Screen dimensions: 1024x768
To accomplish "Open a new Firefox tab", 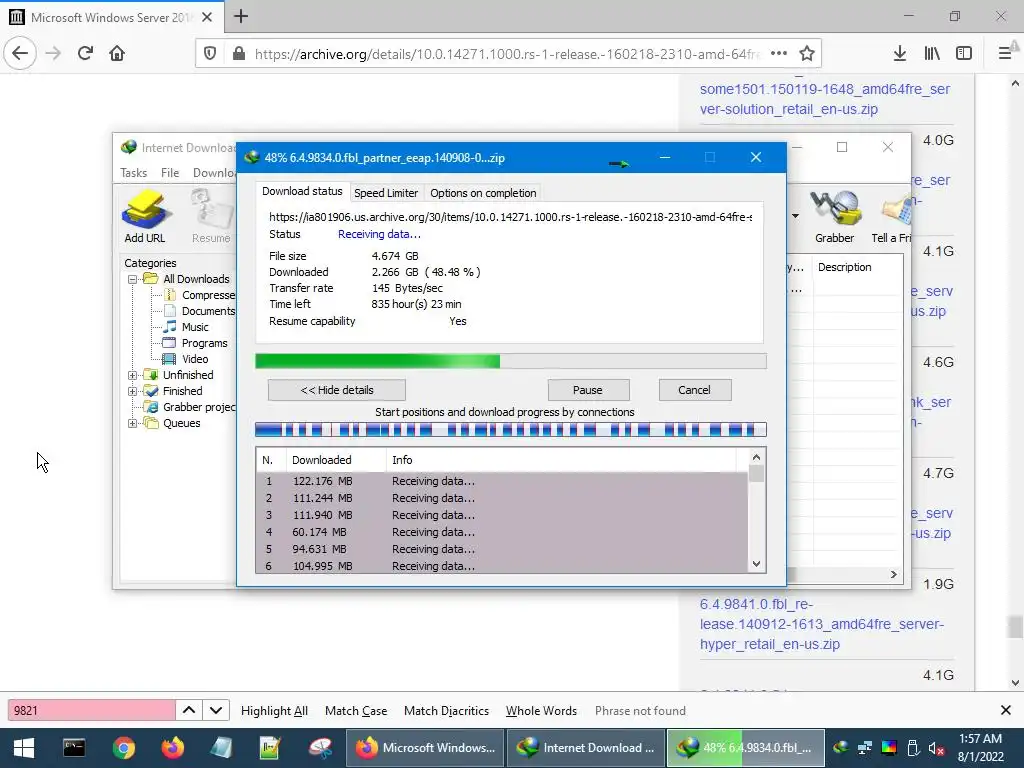I will tap(241, 16).
